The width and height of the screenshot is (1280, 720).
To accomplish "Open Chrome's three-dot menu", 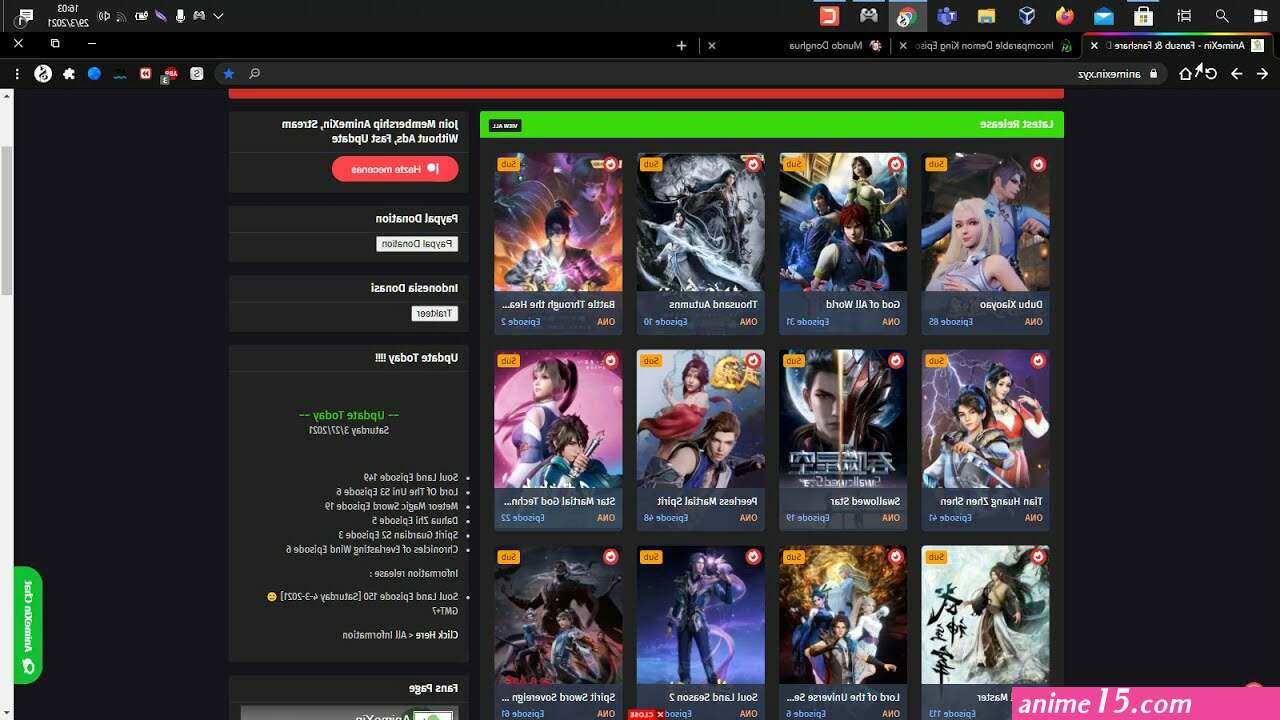I will (17, 73).
